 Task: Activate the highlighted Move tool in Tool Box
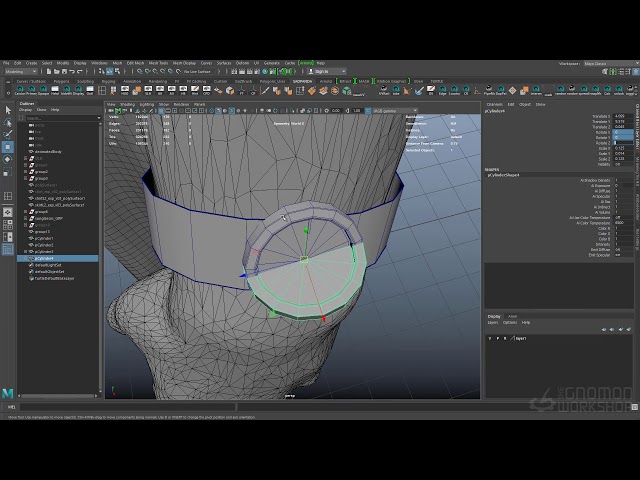pyautogui.click(x=8, y=147)
